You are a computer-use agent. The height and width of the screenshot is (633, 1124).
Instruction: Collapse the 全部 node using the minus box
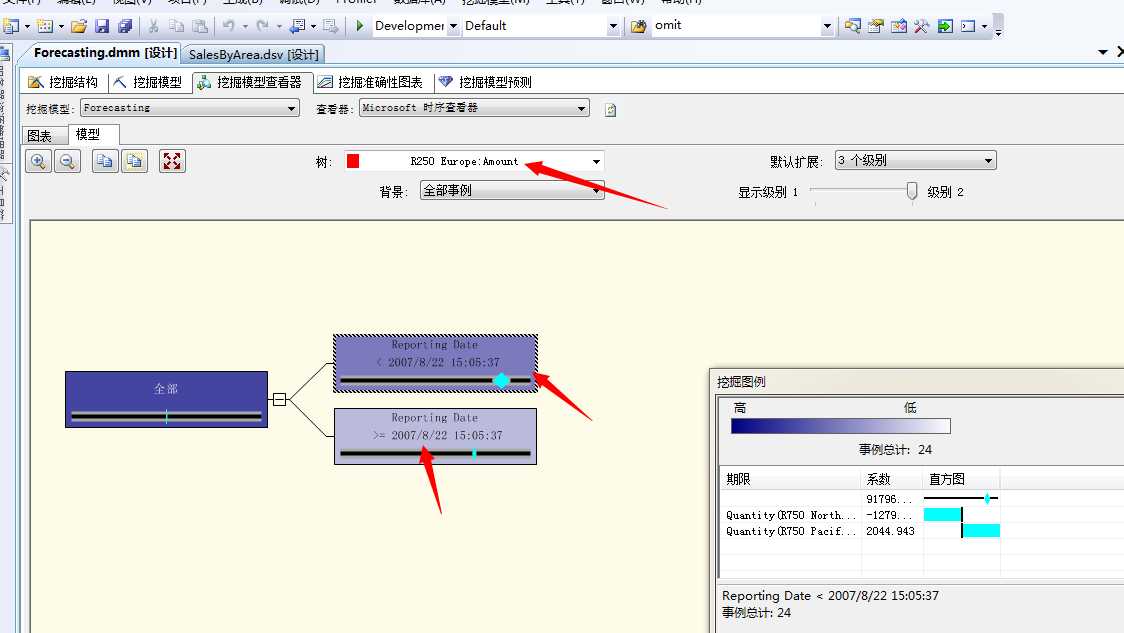click(x=280, y=399)
